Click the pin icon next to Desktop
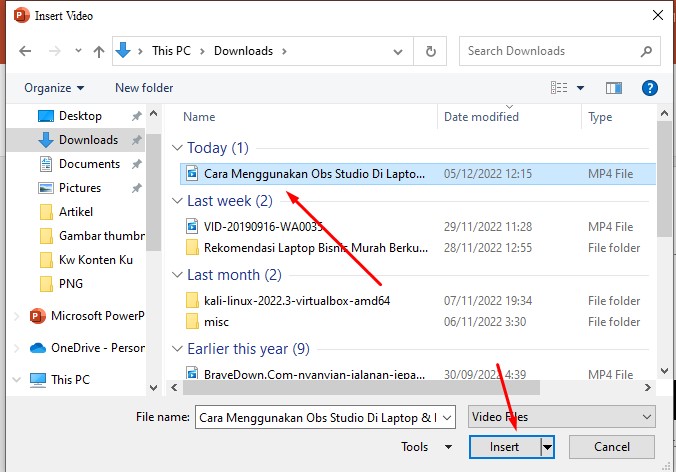Screen dimensions: 676x472 point(136,116)
